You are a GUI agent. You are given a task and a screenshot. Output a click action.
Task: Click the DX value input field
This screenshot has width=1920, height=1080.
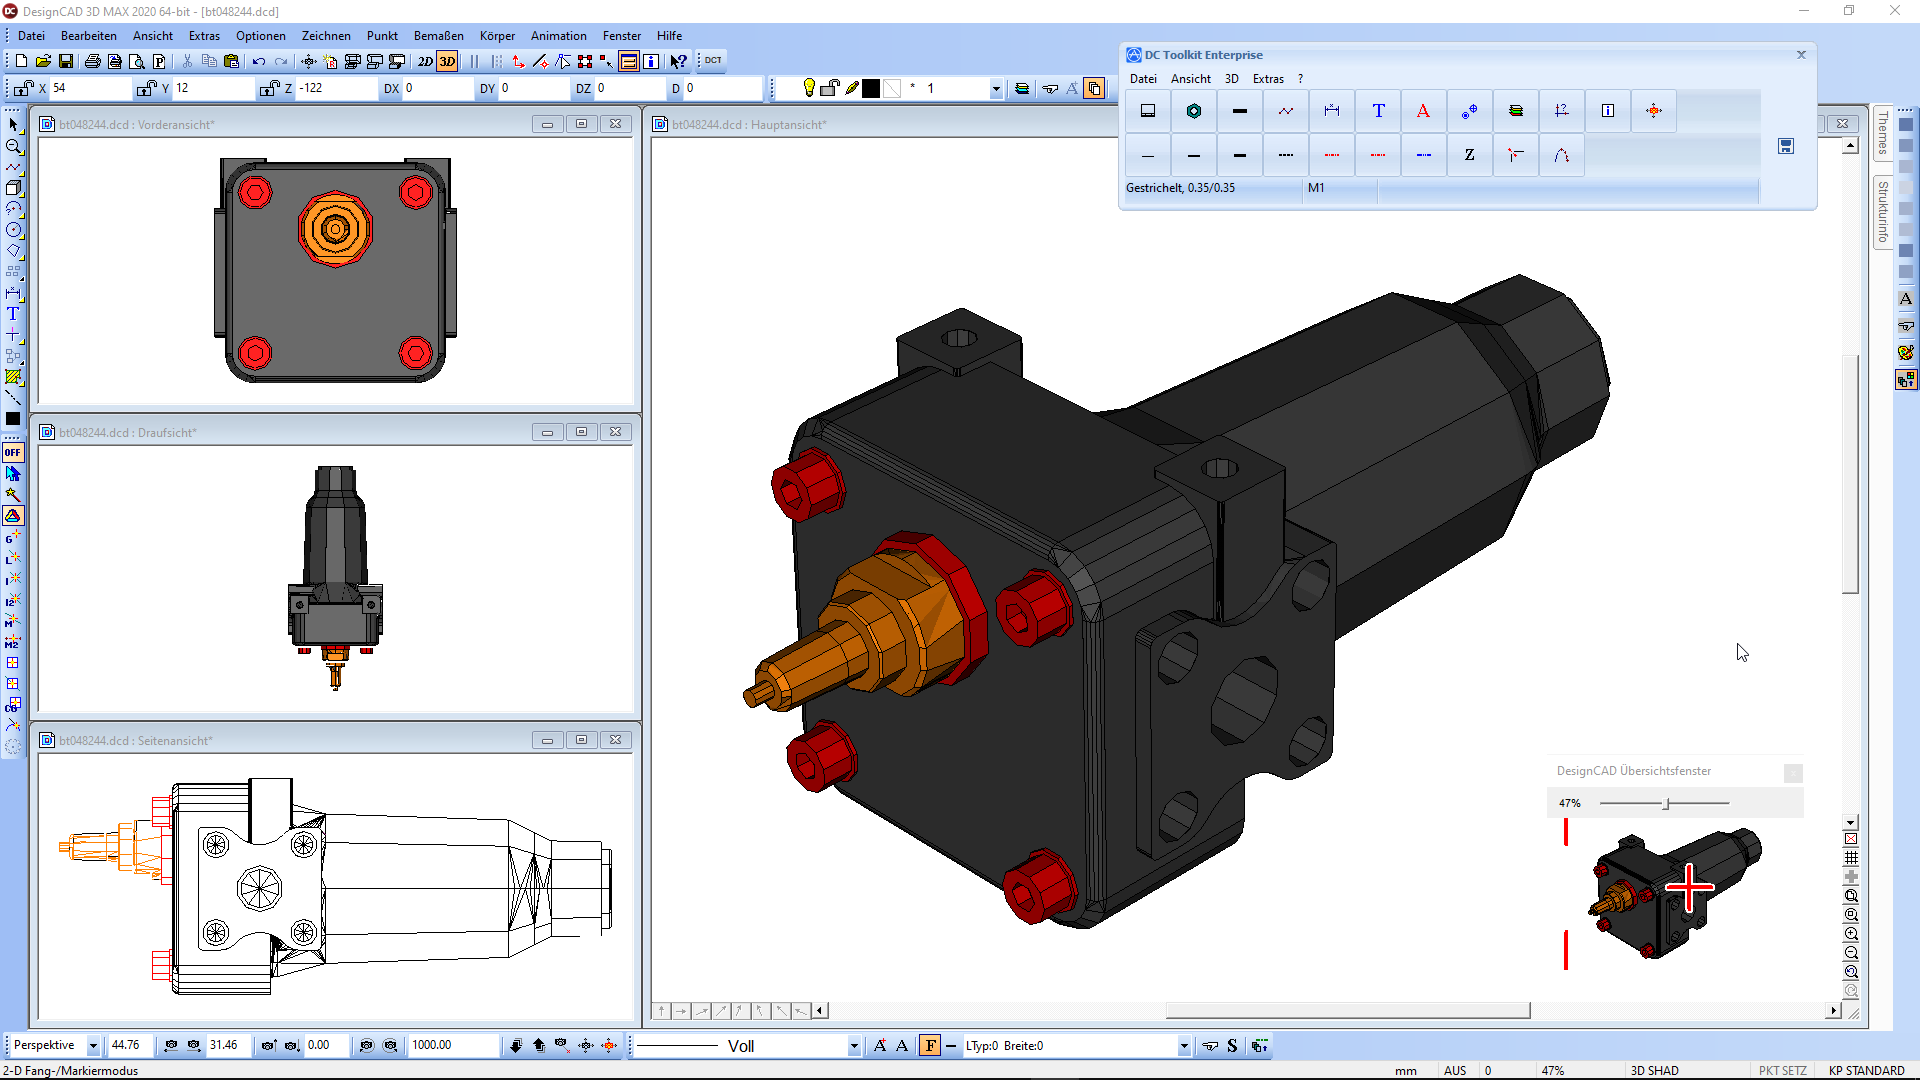tap(436, 88)
